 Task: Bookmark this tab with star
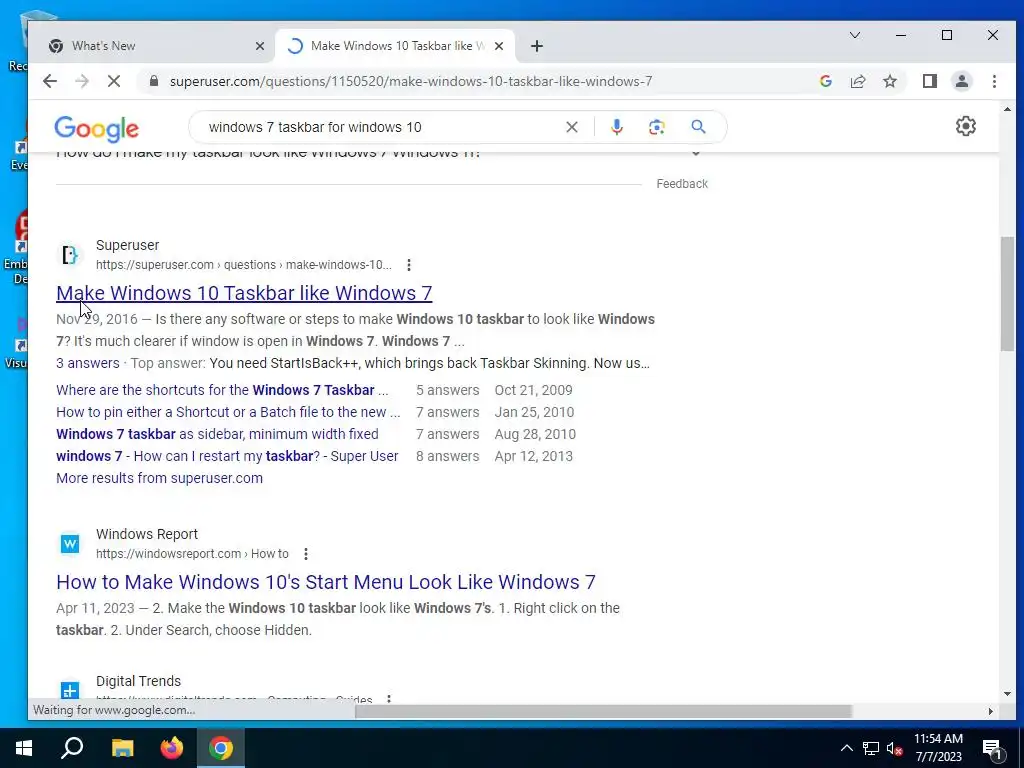click(889, 81)
